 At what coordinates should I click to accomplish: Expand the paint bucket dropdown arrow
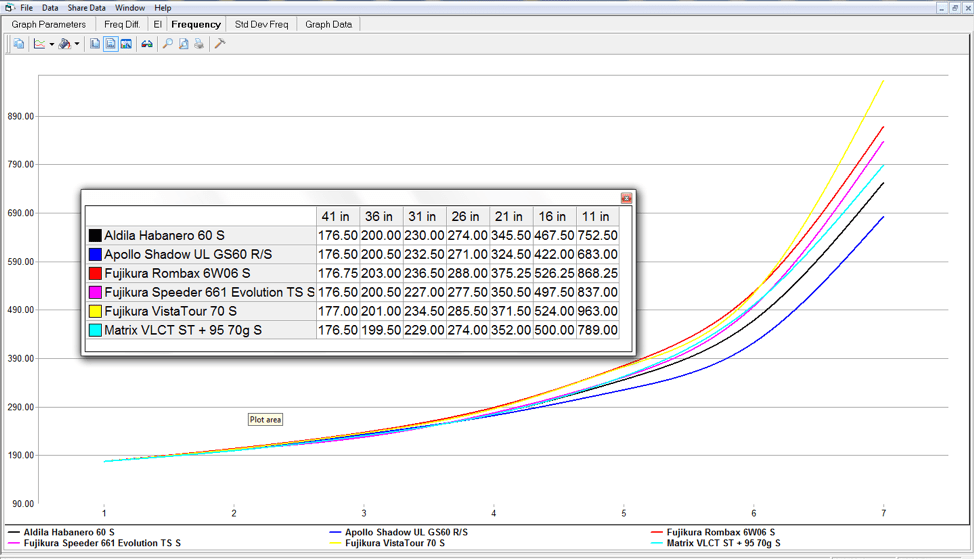[77, 44]
